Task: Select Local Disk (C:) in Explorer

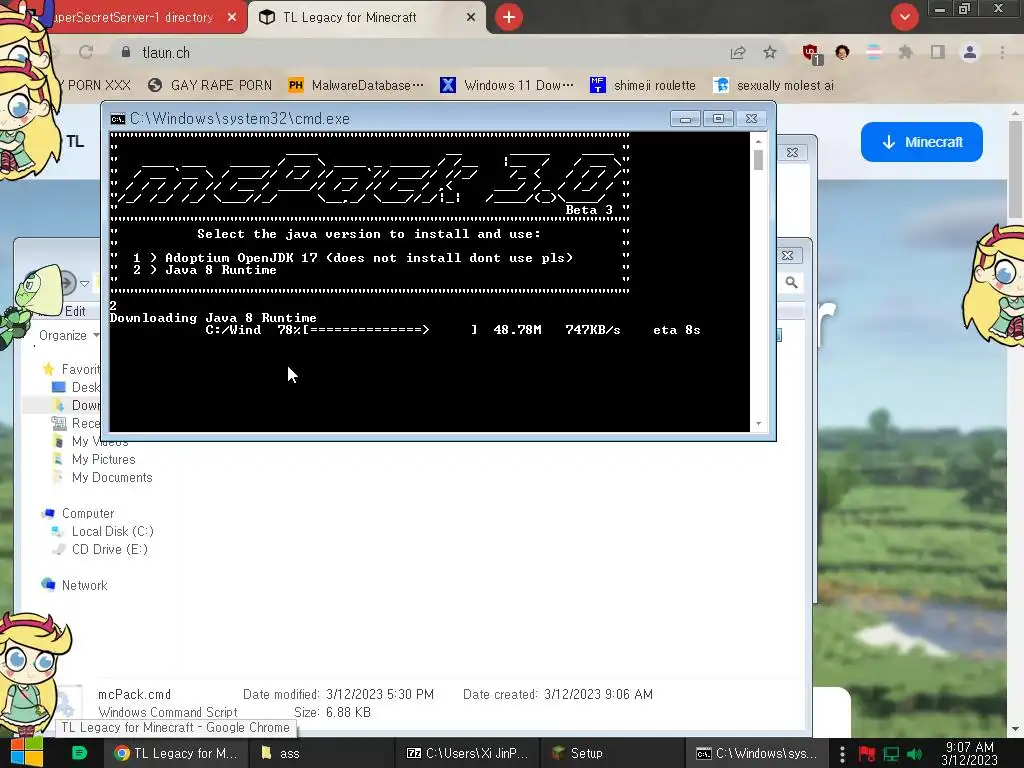Action: (x=104, y=532)
